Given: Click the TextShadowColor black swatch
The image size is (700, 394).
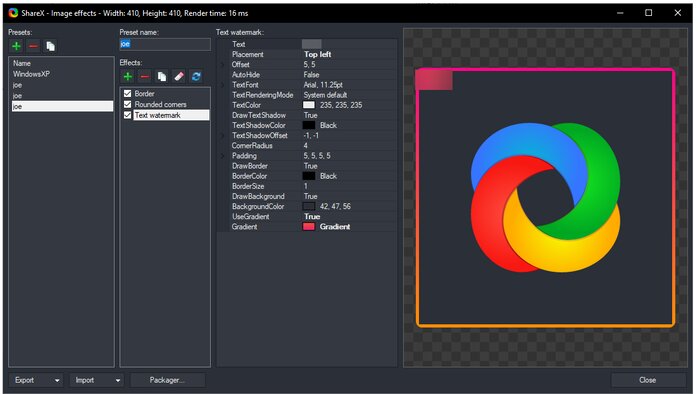Looking at the screenshot, I should pos(309,125).
